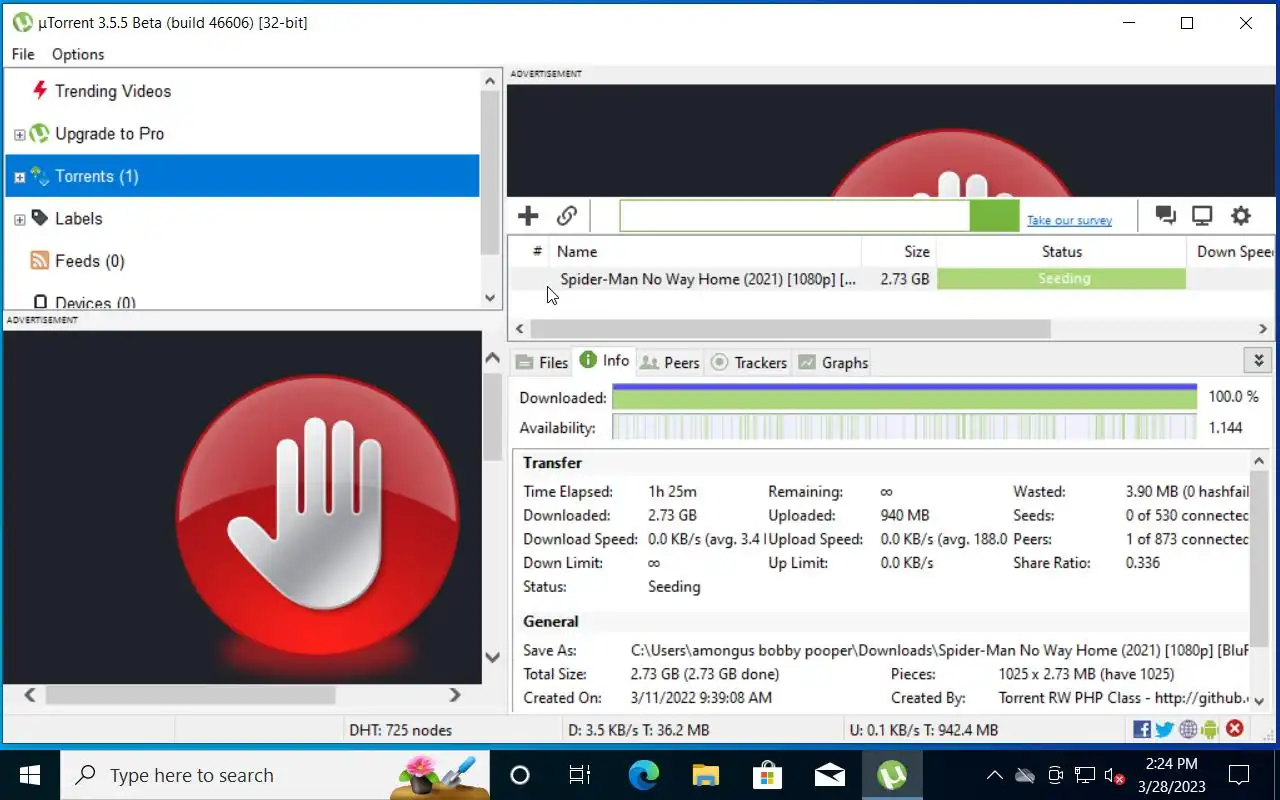This screenshot has height=800, width=1280.
Task: Click the Info pane scroll down arrow
Action: [1259, 701]
